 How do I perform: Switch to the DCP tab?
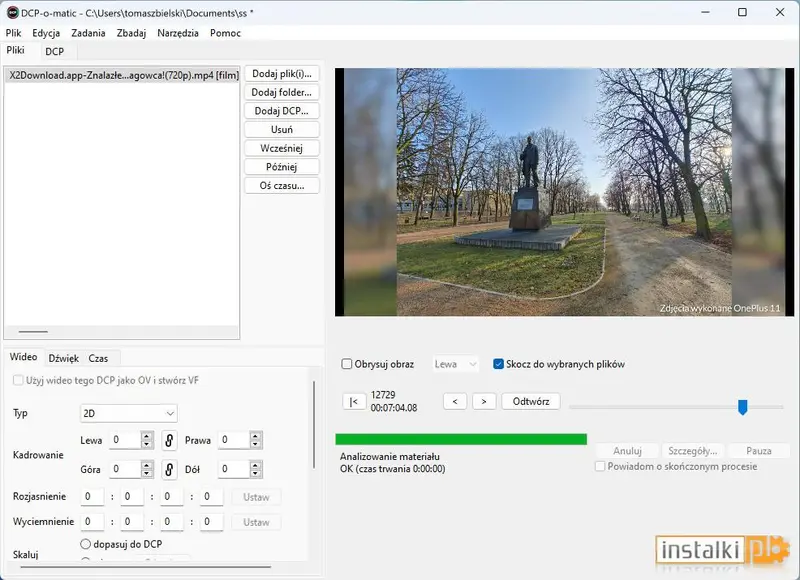click(55, 52)
